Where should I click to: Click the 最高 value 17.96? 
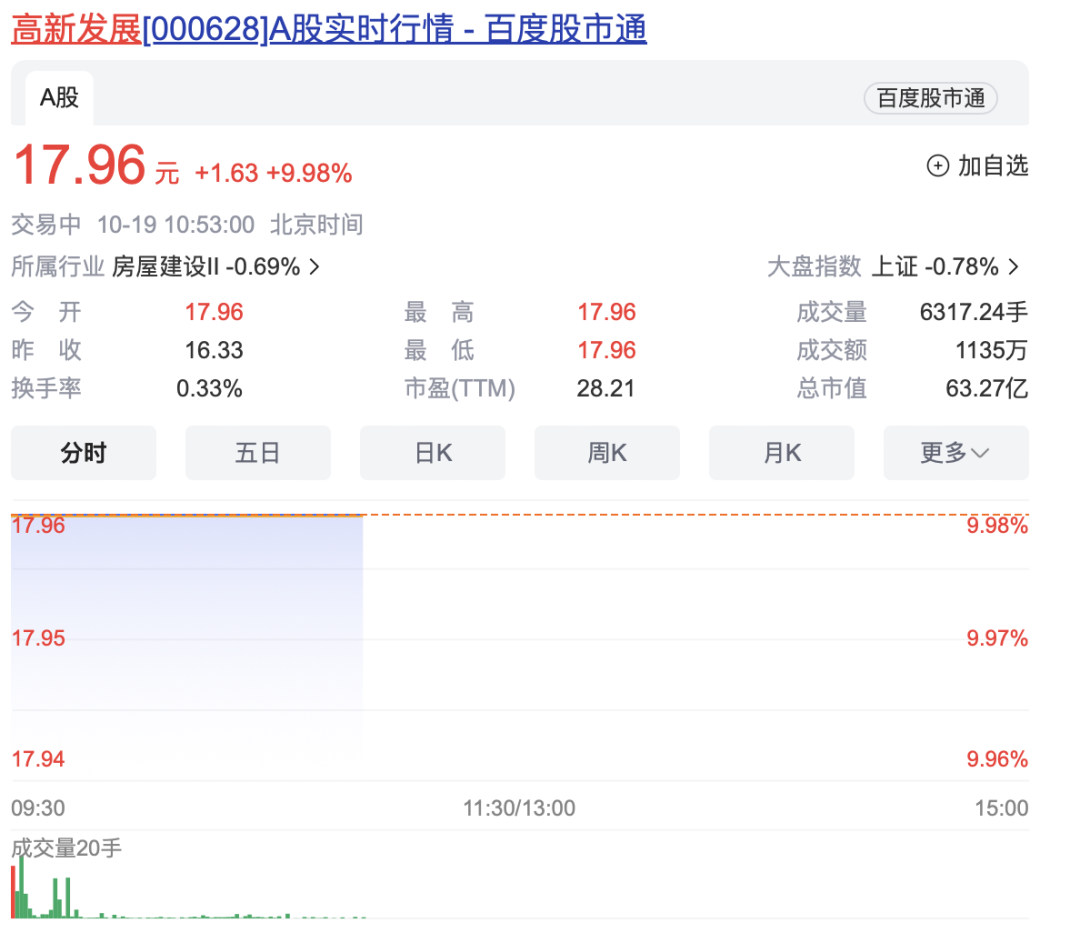click(606, 312)
